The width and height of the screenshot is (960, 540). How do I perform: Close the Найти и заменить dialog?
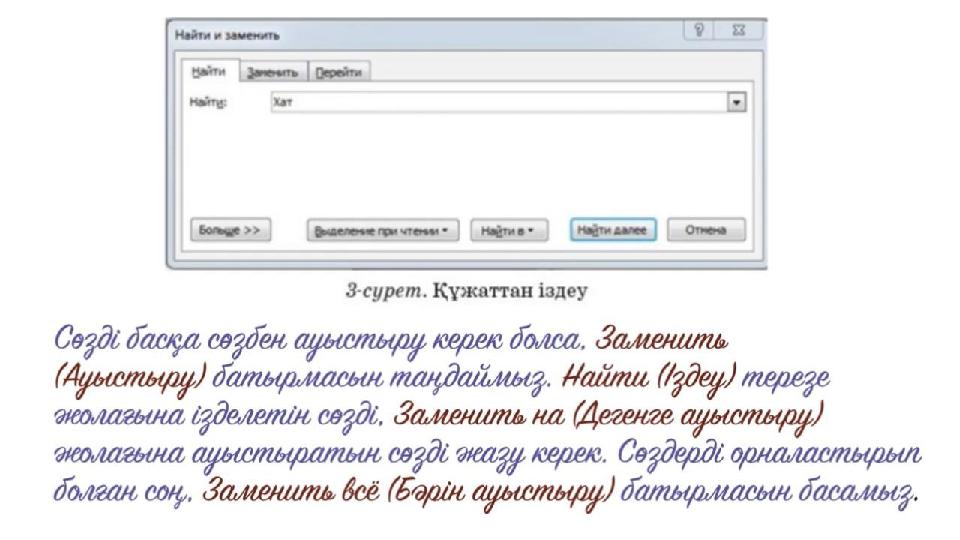pos(739,30)
